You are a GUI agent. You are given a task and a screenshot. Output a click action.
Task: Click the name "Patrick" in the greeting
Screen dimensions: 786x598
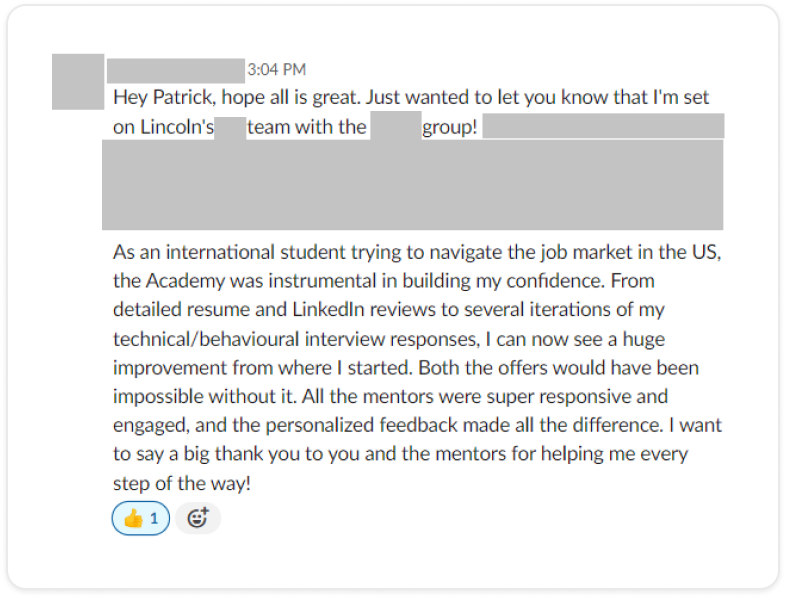coord(181,98)
